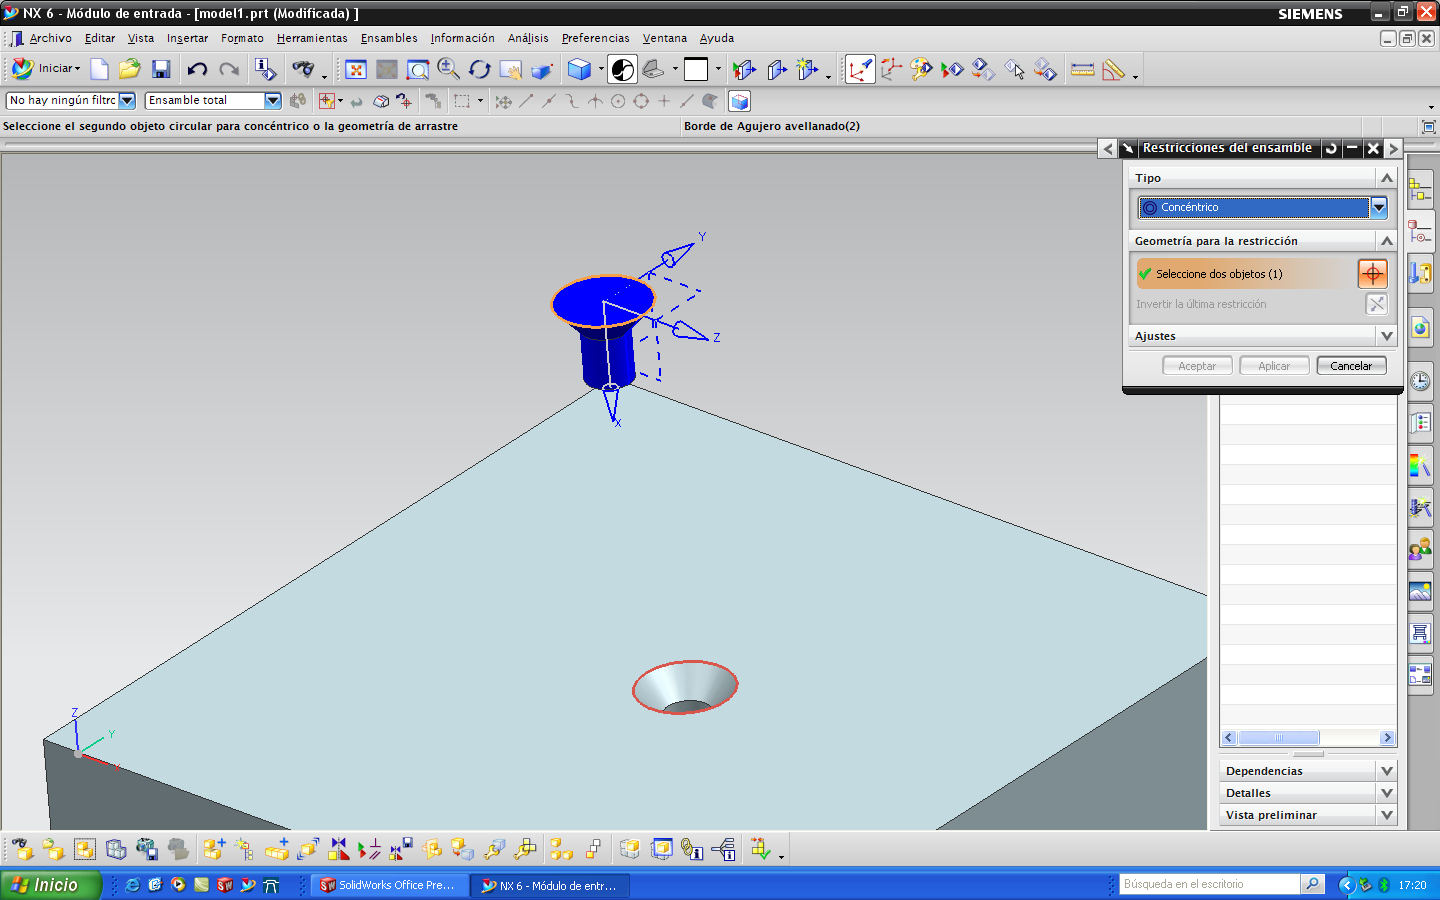
Task: Create a new file with the blank page icon
Action: tap(99, 69)
